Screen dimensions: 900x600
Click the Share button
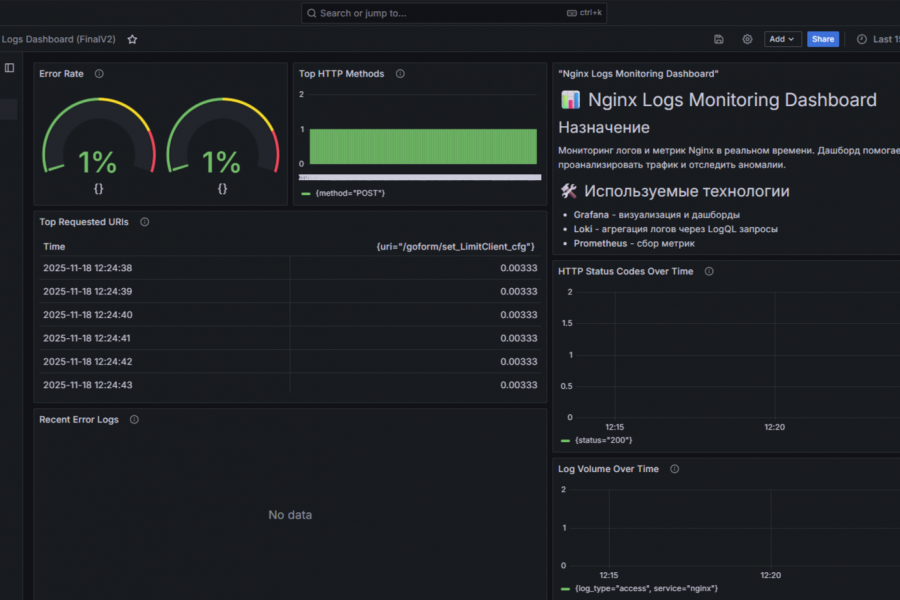(823, 39)
